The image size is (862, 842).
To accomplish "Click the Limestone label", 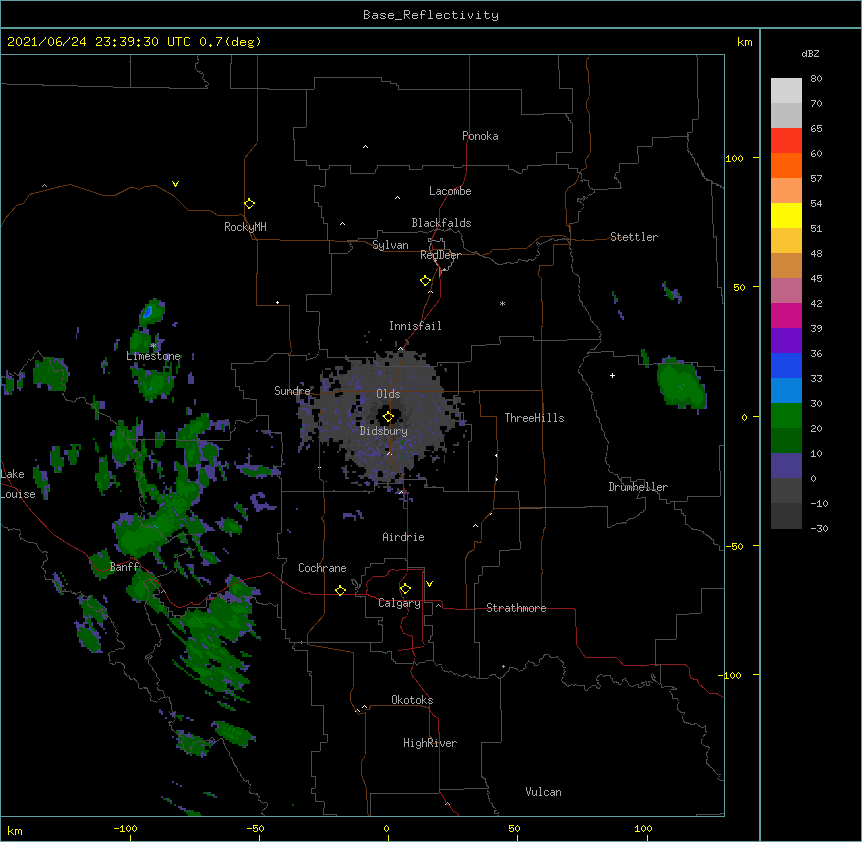I will point(153,356).
